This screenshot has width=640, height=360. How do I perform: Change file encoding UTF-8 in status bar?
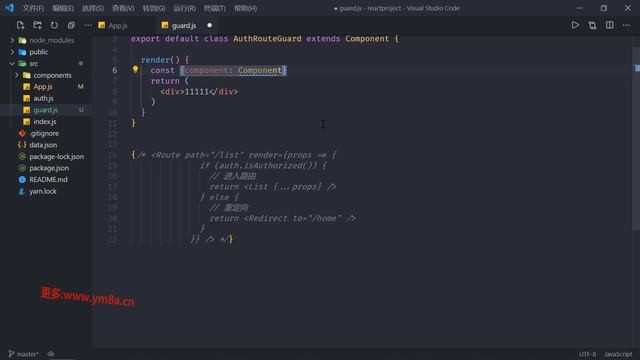587,354
